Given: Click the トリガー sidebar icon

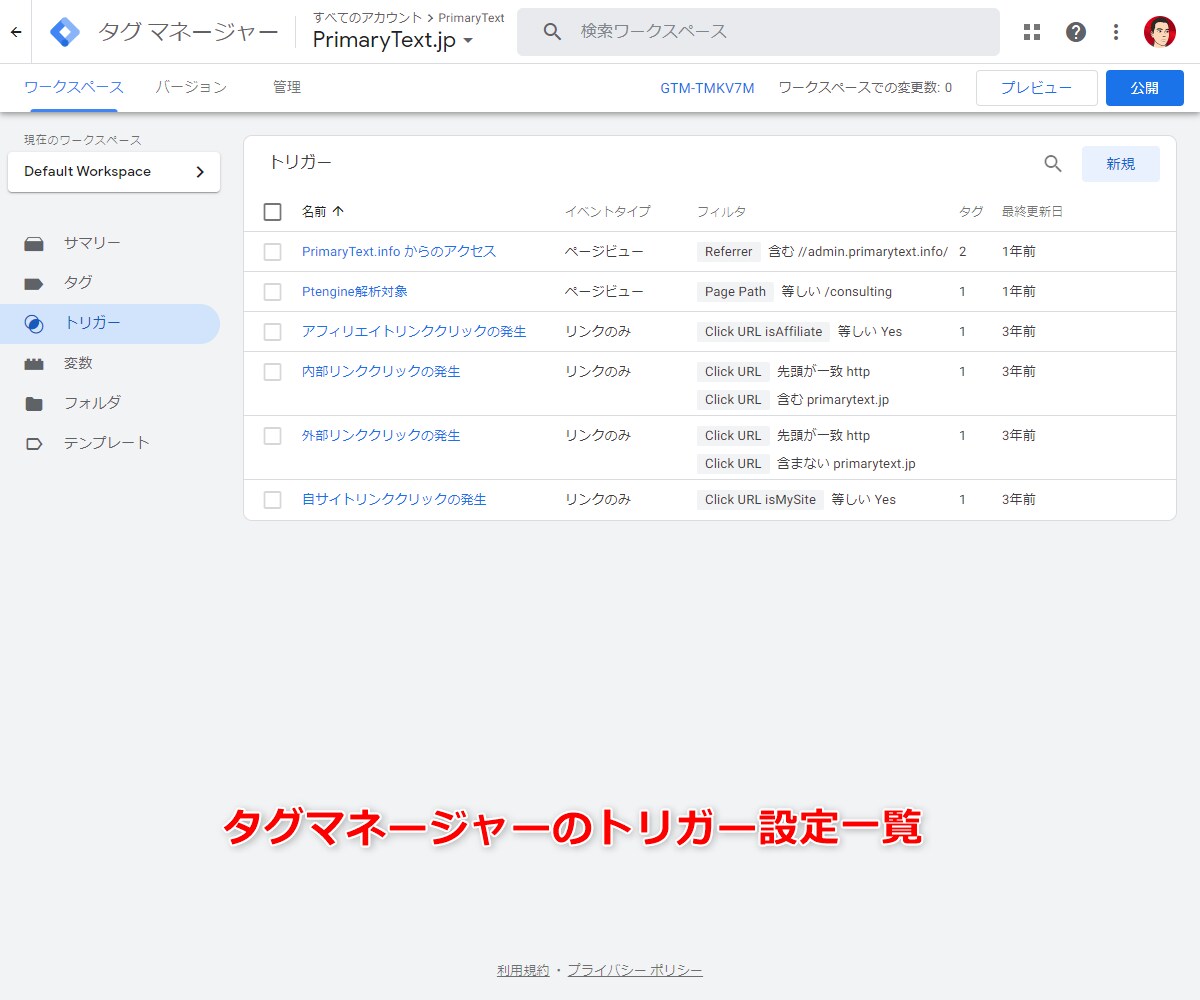Looking at the screenshot, I should pos(34,323).
